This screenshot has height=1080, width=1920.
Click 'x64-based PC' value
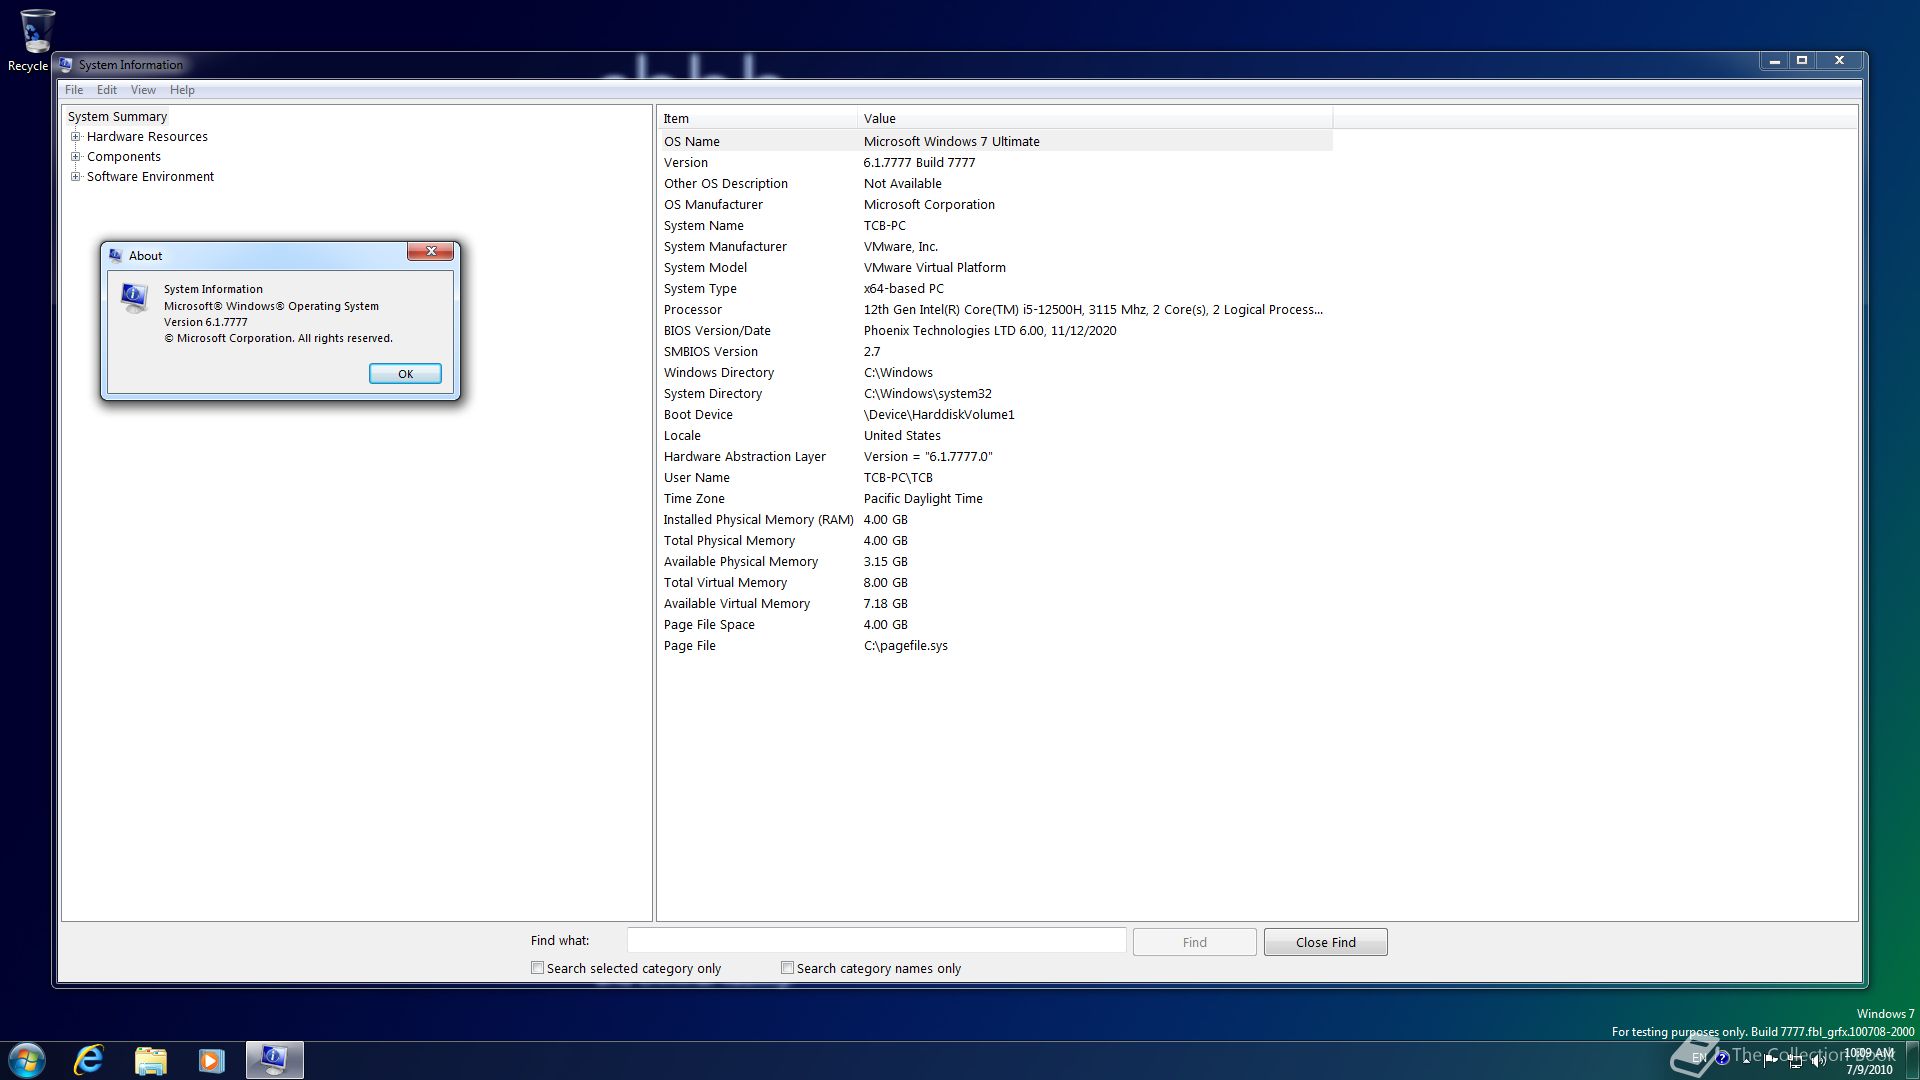click(904, 289)
